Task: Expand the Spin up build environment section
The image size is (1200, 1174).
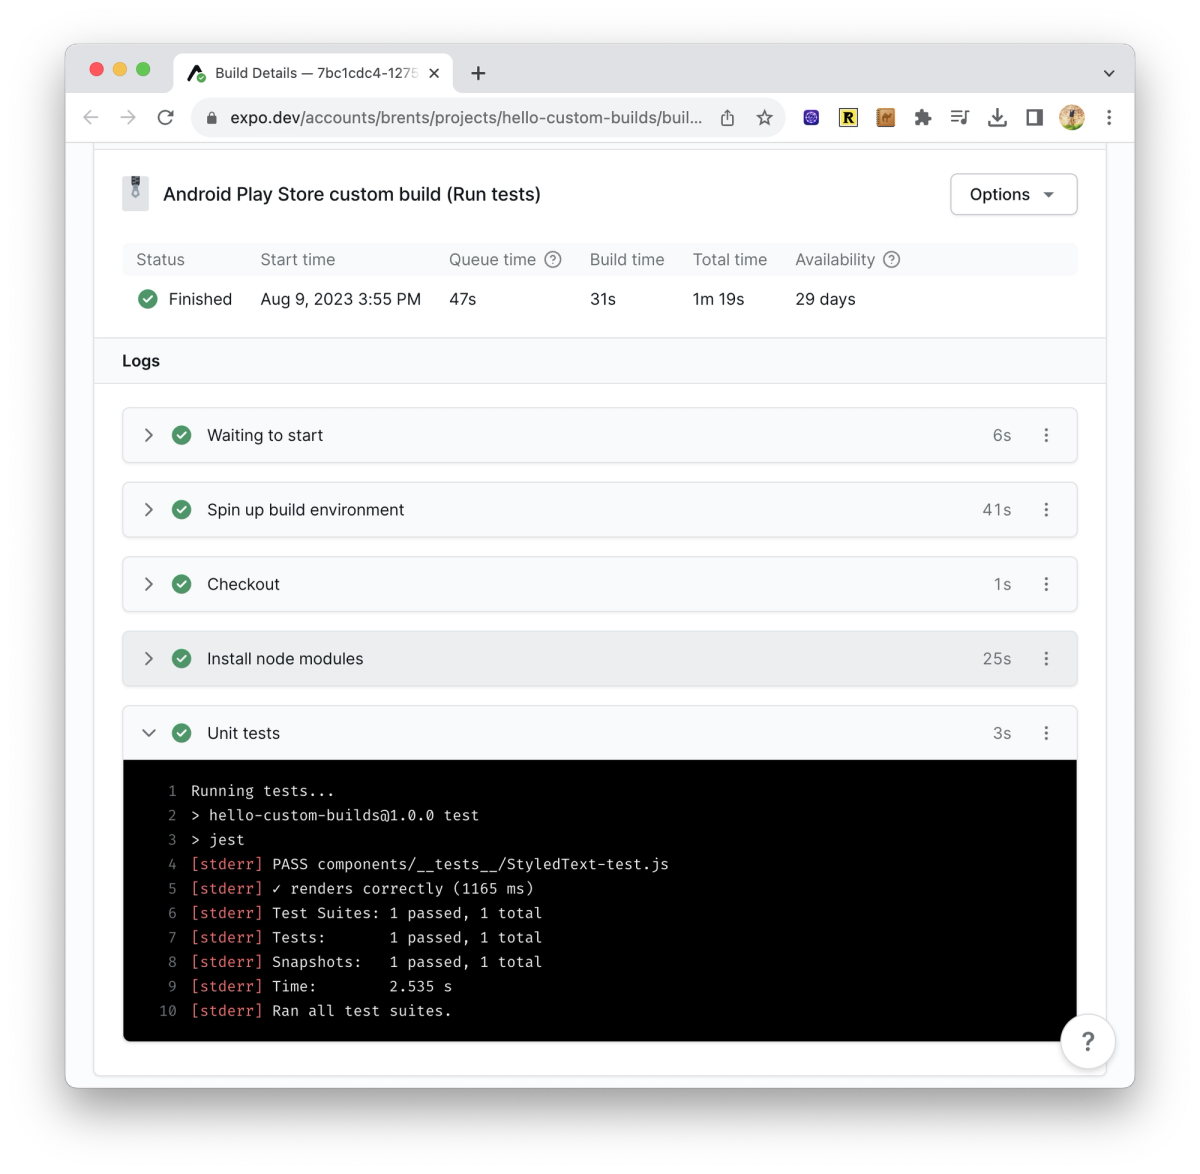Action: pyautogui.click(x=148, y=510)
